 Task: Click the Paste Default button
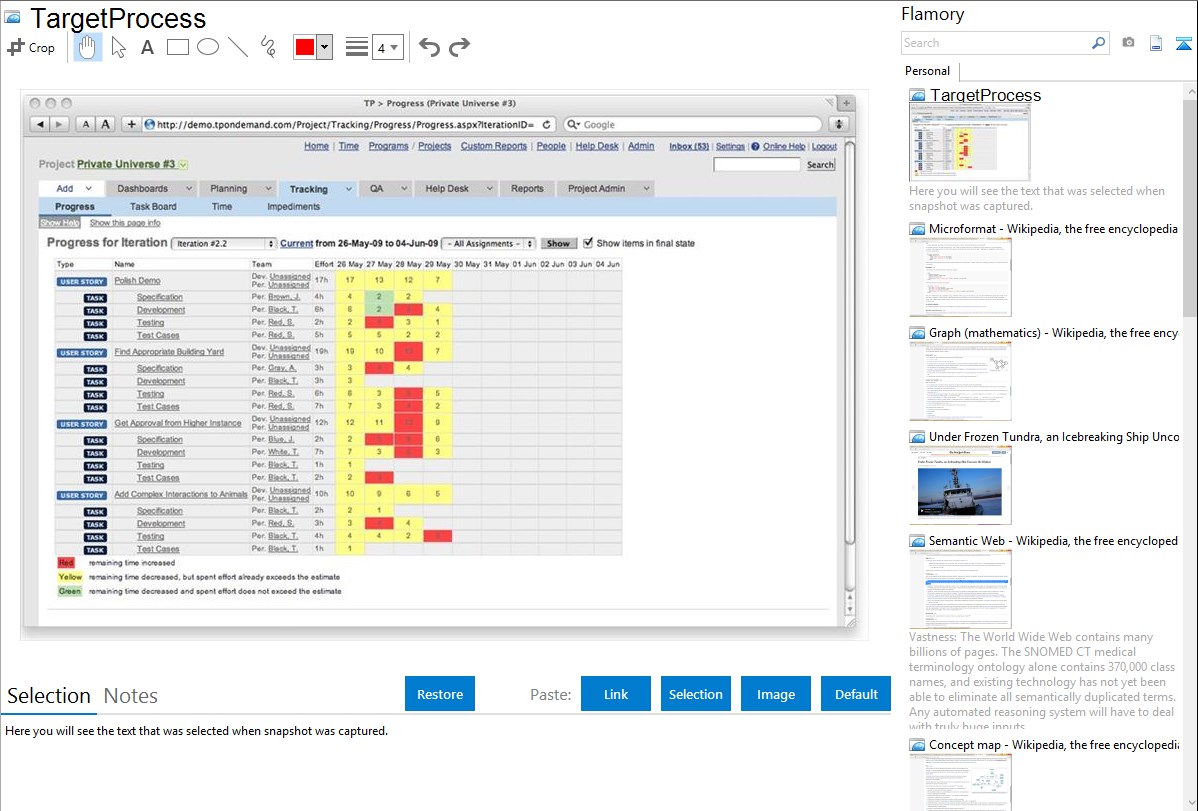(856, 694)
